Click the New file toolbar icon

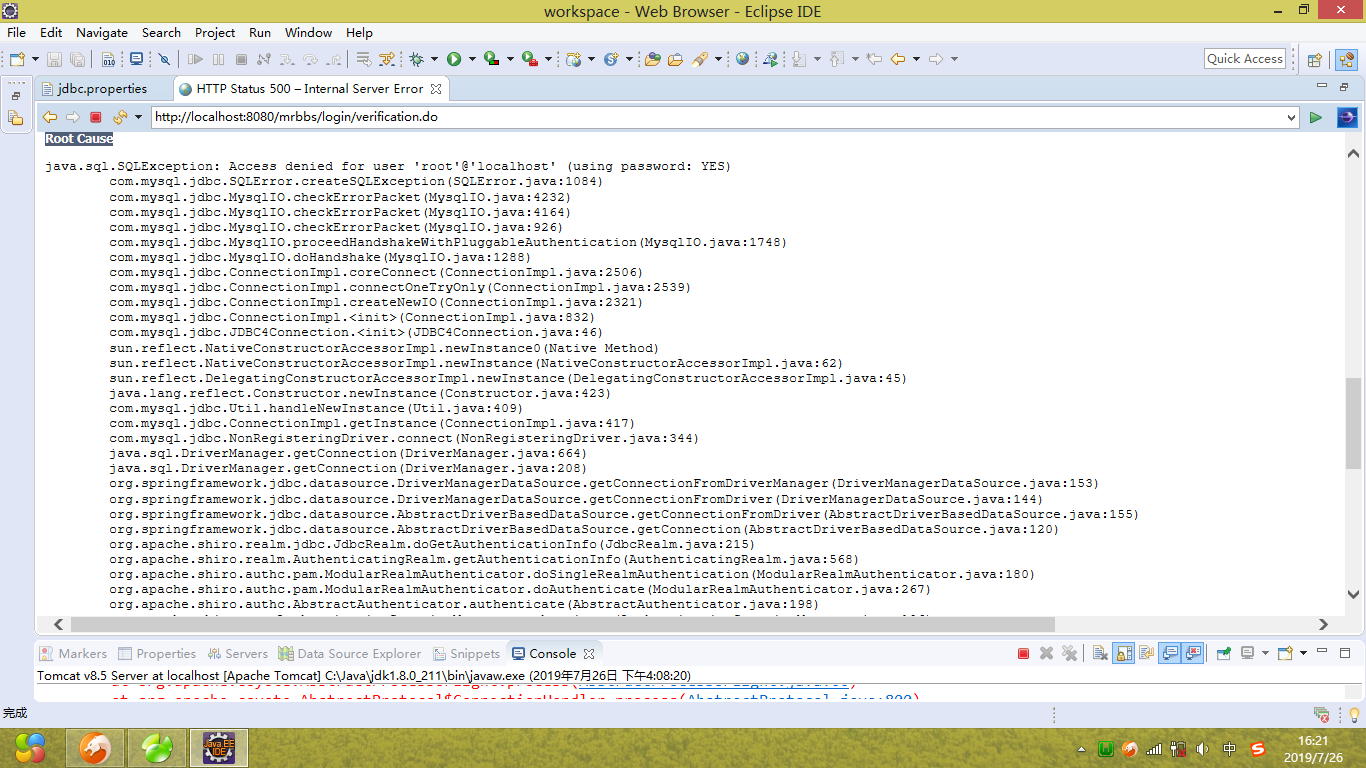point(17,59)
